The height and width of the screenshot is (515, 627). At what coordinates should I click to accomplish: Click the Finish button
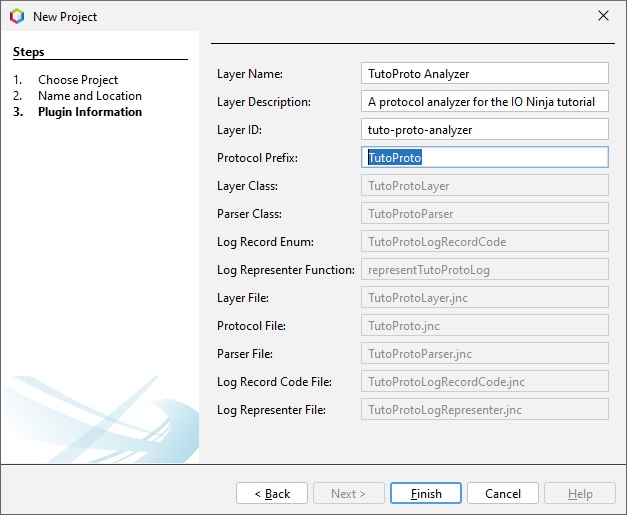click(x=426, y=493)
